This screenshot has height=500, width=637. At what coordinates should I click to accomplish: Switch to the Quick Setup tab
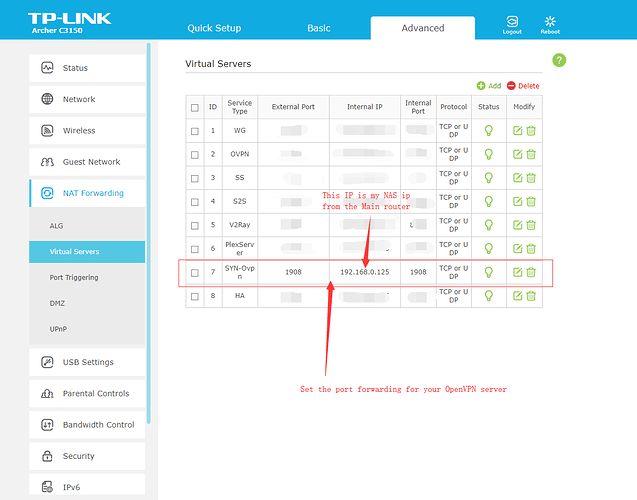[x=214, y=28]
